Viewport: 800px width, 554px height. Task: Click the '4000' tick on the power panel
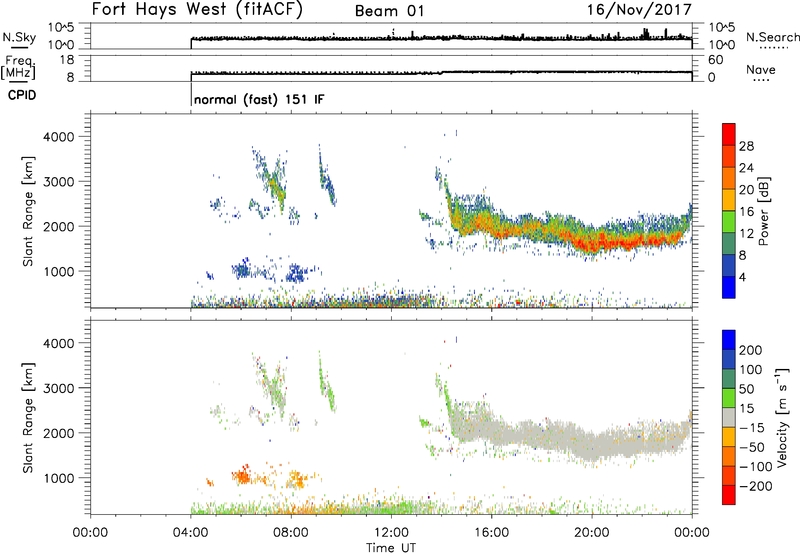click(59, 137)
